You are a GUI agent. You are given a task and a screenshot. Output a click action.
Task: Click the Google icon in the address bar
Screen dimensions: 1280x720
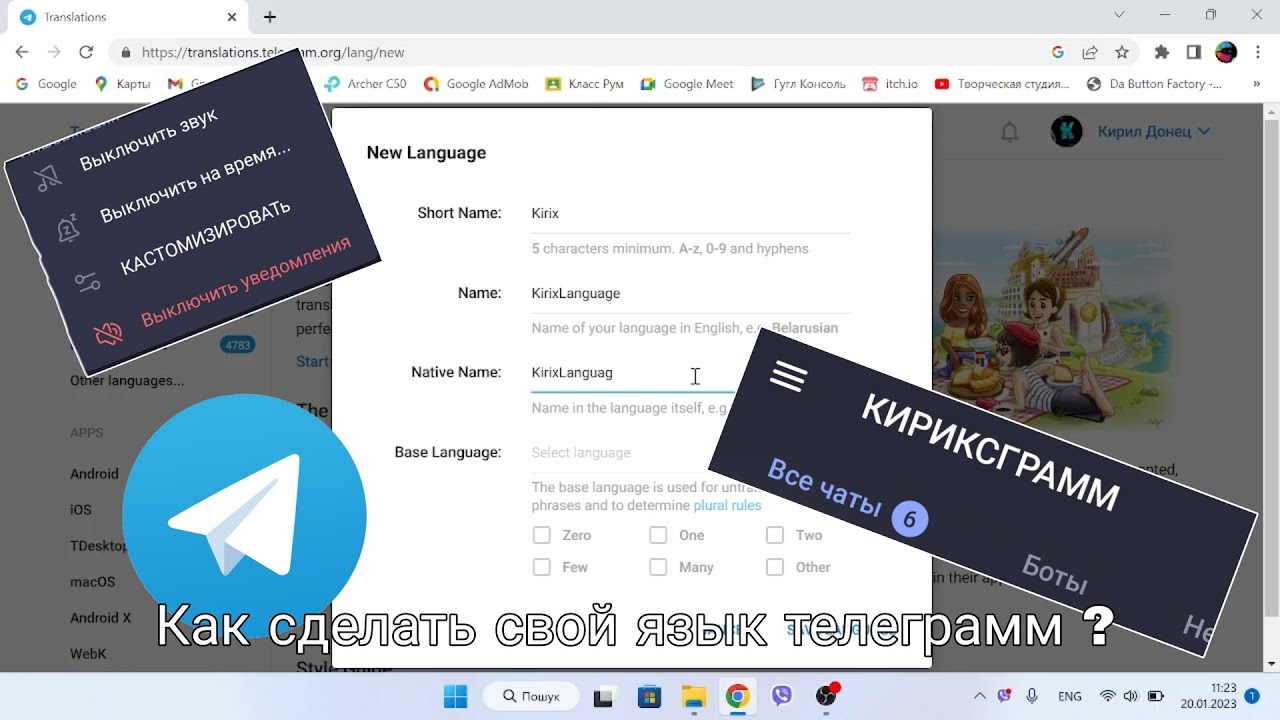point(1058,52)
